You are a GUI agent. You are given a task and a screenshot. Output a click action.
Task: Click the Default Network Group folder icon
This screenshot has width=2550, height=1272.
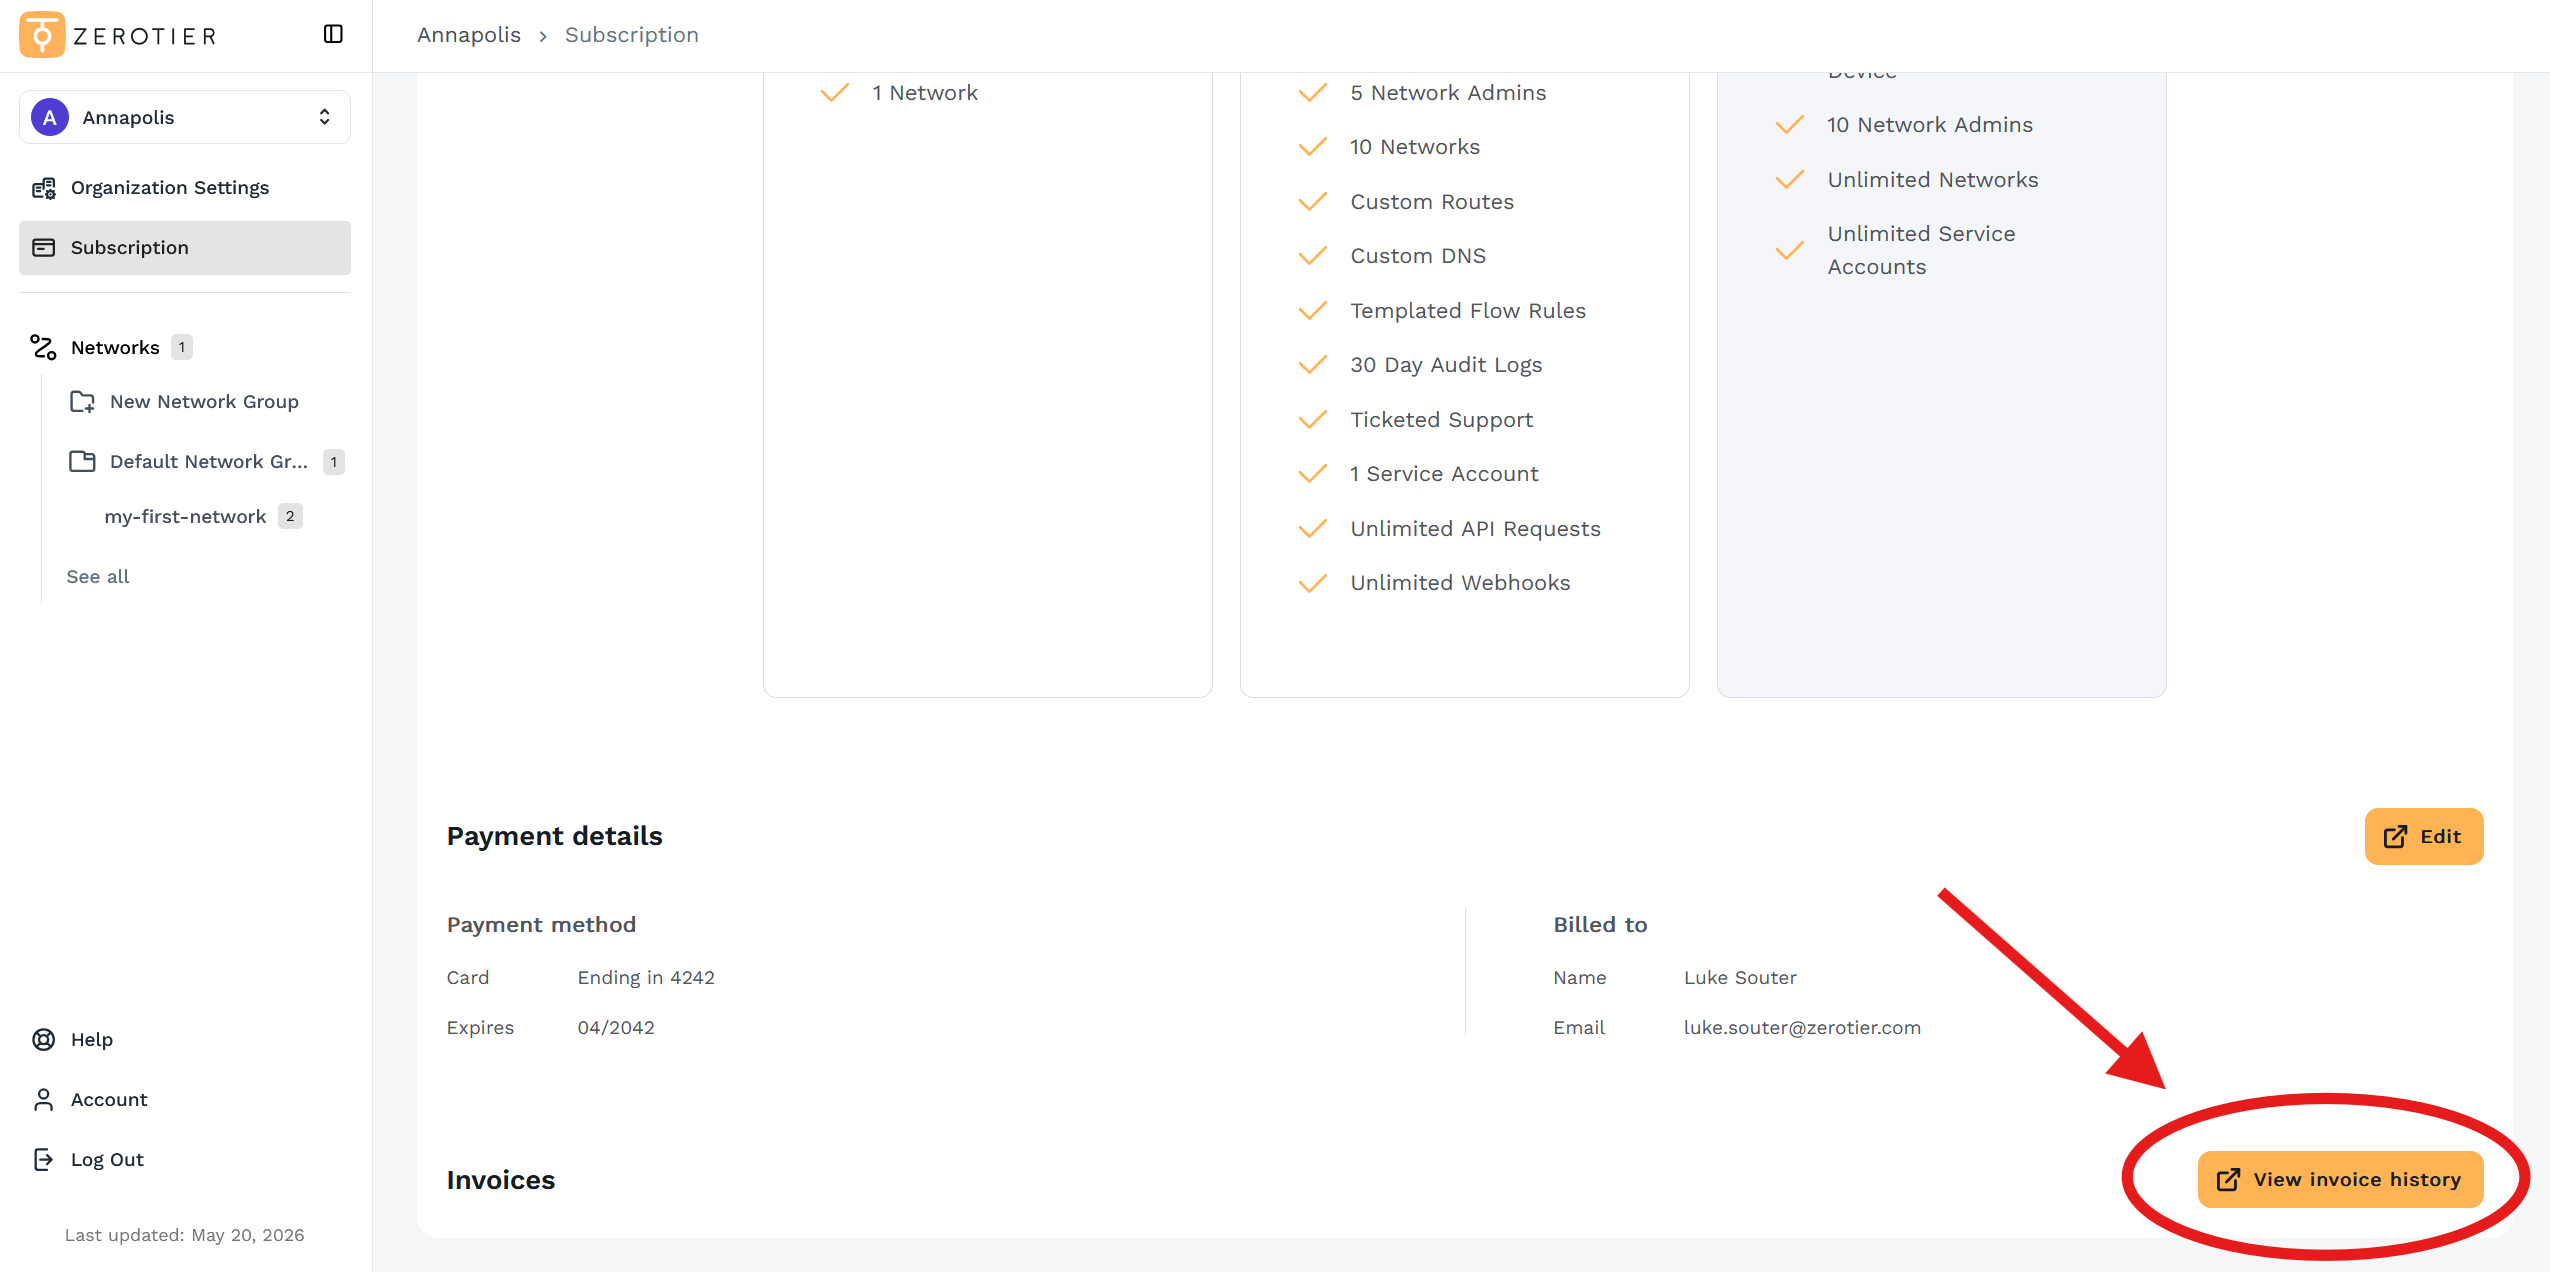pos(82,462)
